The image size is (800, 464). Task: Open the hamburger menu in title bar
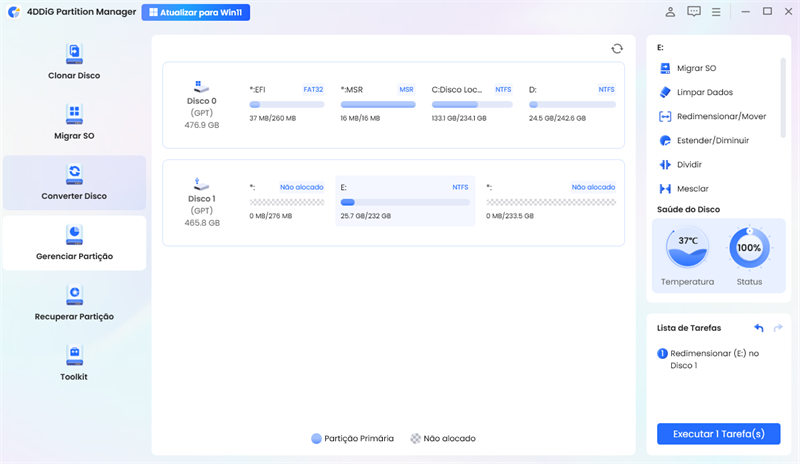pyautogui.click(x=716, y=12)
